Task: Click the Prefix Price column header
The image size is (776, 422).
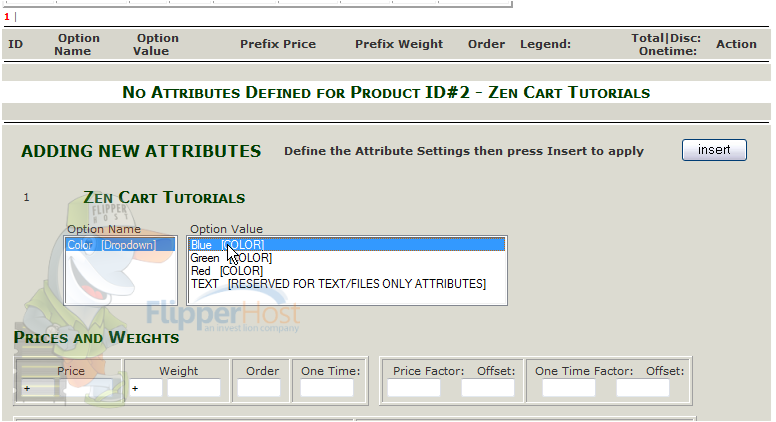Action: (x=278, y=44)
